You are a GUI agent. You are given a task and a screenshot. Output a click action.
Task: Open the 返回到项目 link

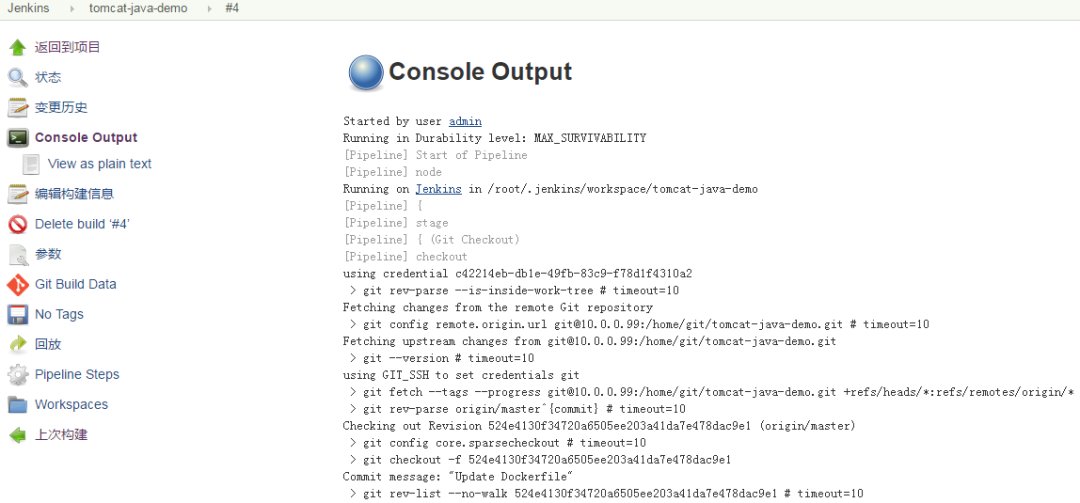[68, 47]
